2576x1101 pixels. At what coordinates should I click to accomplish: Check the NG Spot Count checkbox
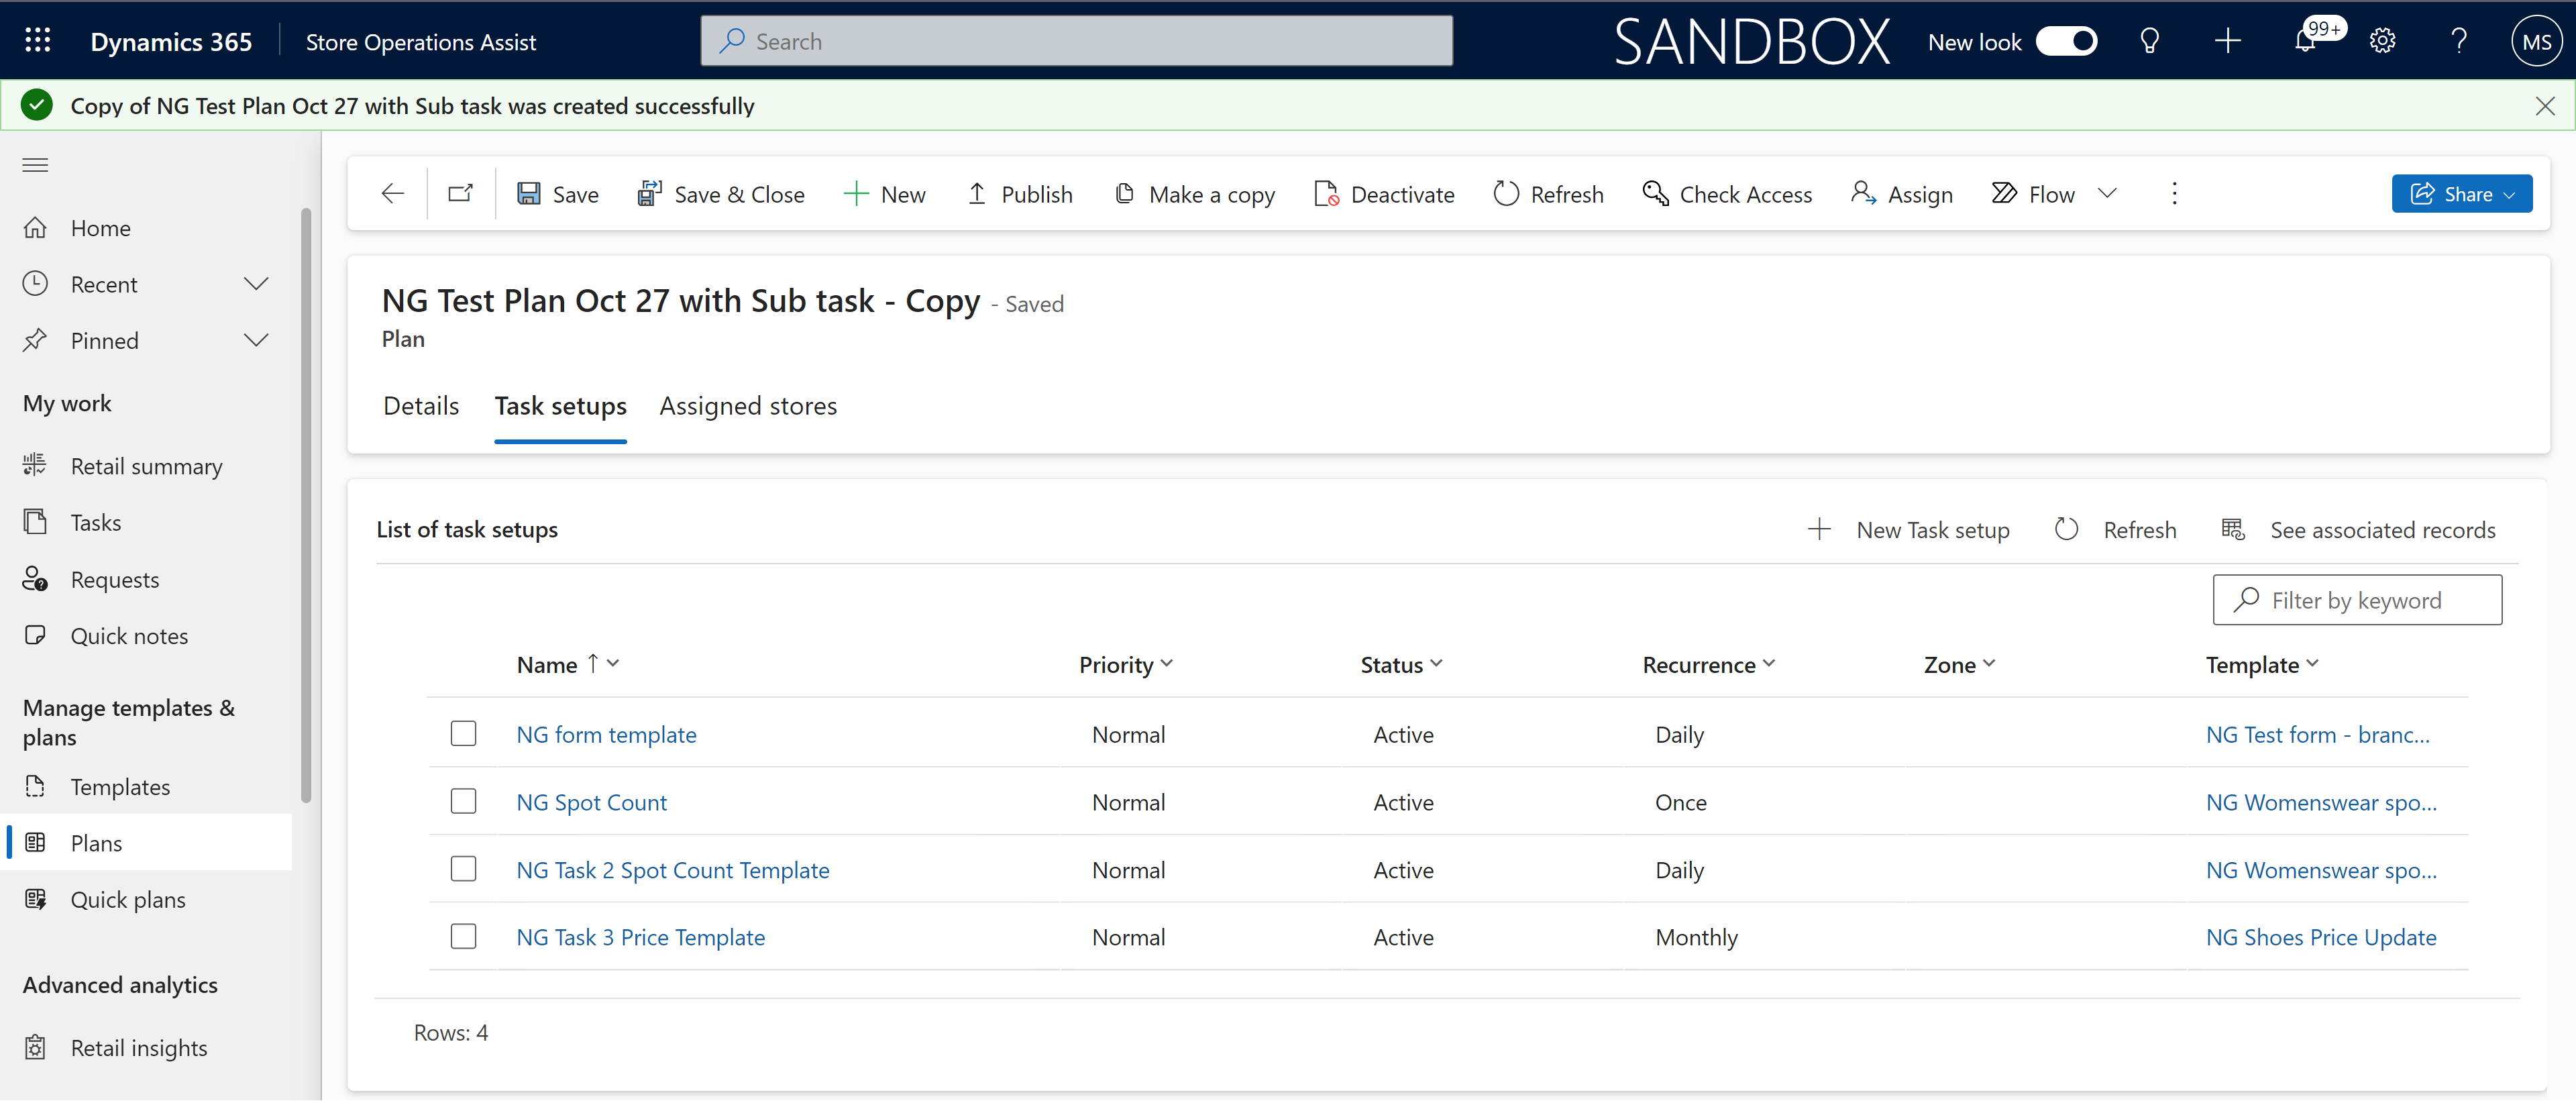pos(464,800)
